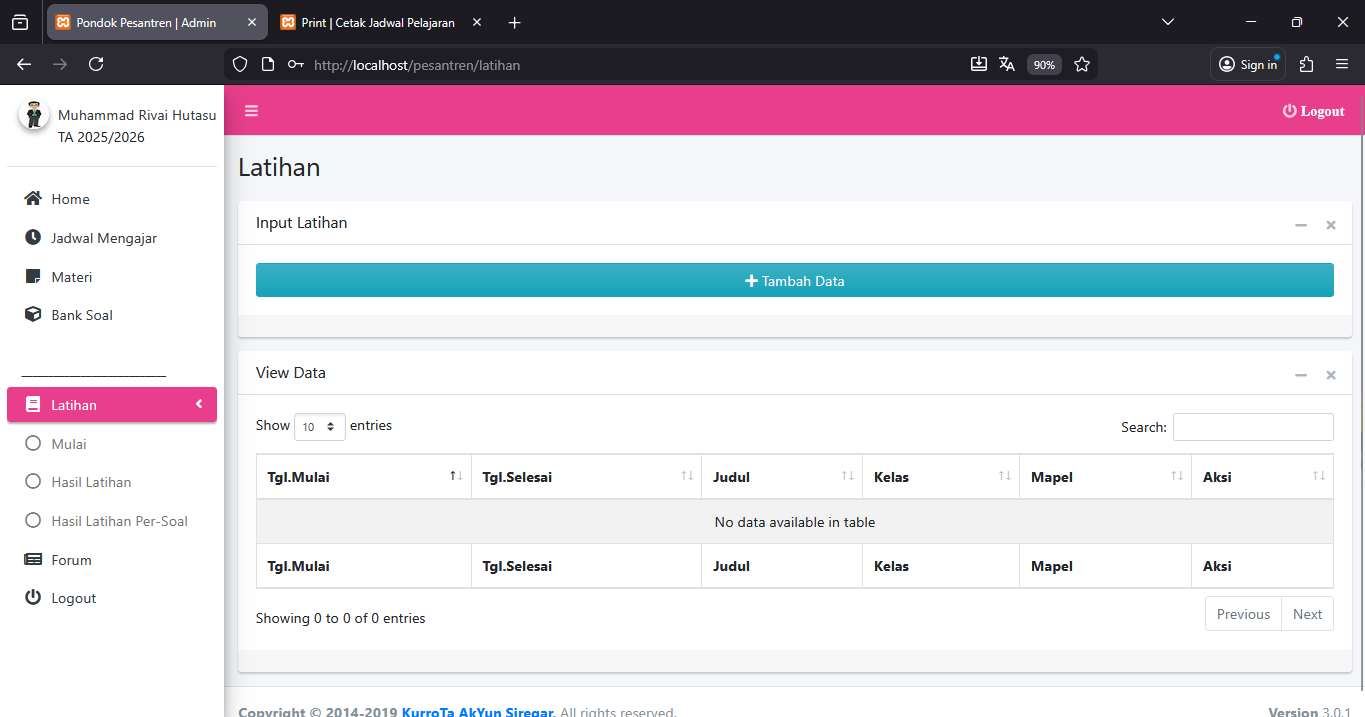Open the Forum sidebar item
The height and width of the screenshot is (717, 1365).
(x=71, y=560)
